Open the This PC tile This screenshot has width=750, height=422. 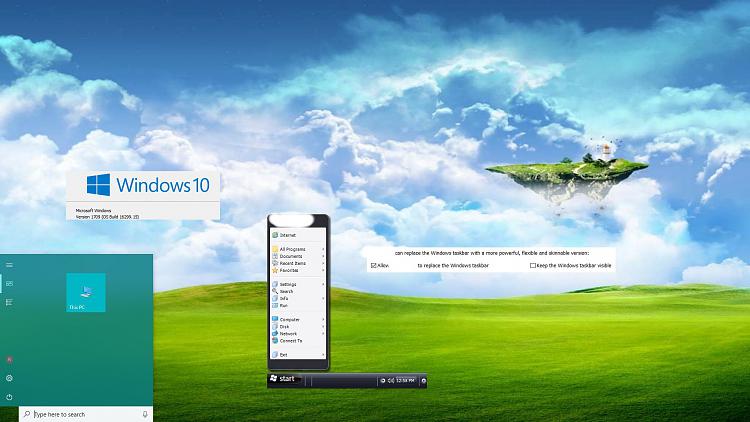coord(86,293)
